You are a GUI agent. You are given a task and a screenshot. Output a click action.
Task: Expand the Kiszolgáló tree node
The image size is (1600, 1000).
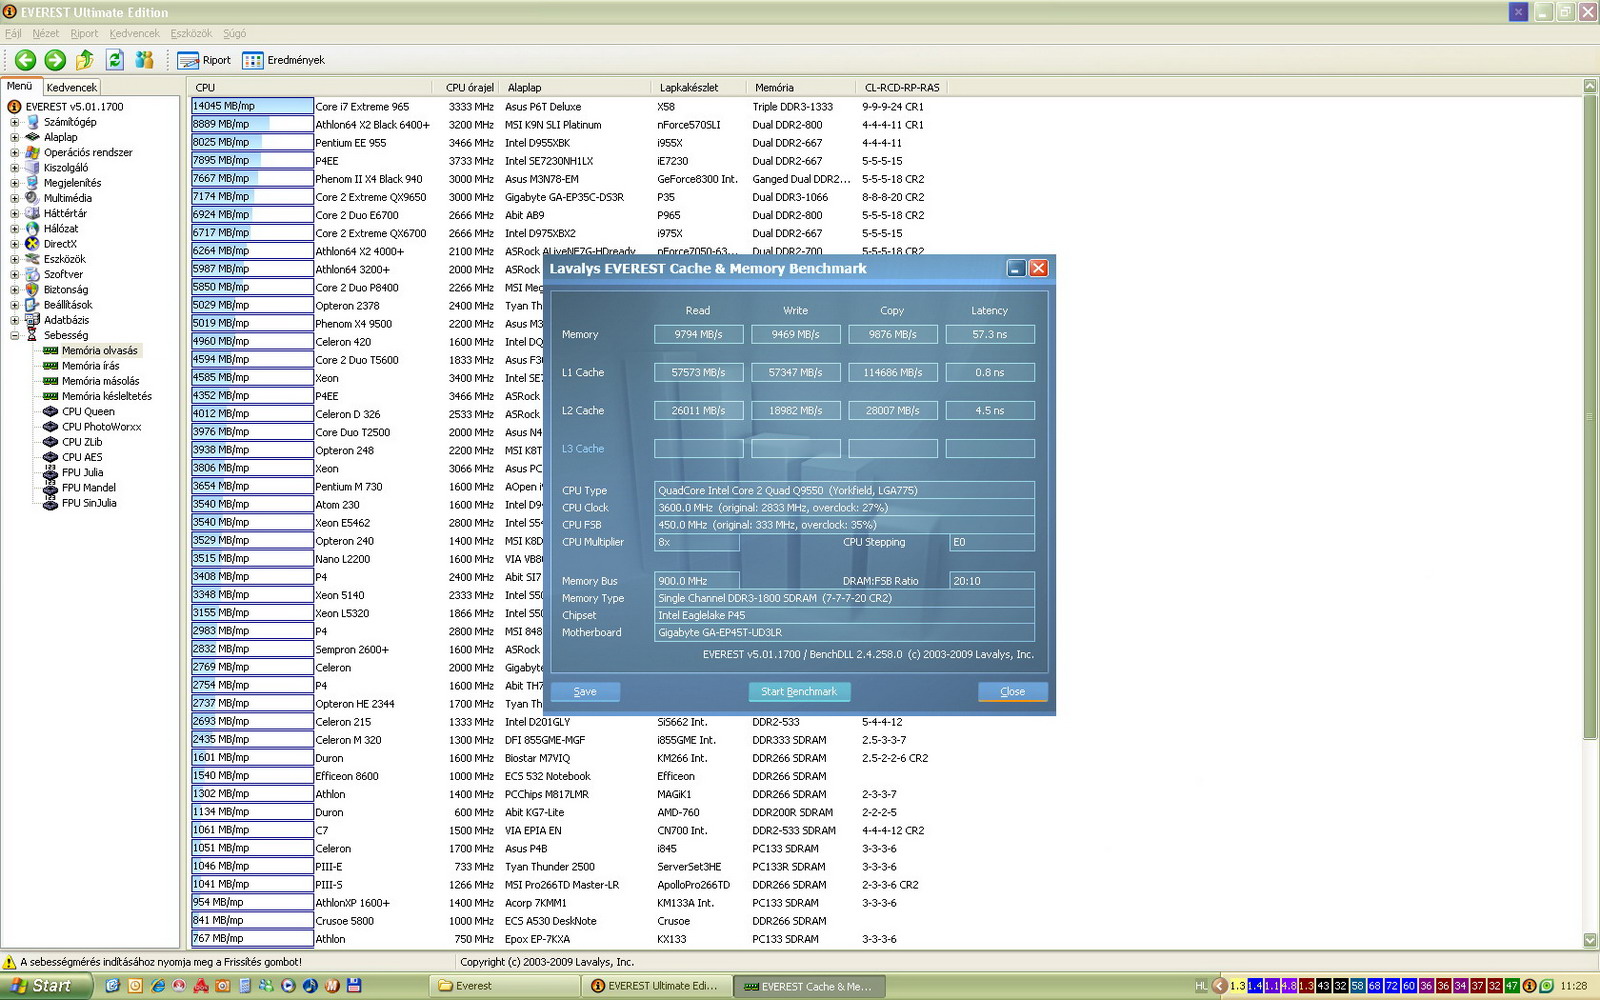point(15,168)
